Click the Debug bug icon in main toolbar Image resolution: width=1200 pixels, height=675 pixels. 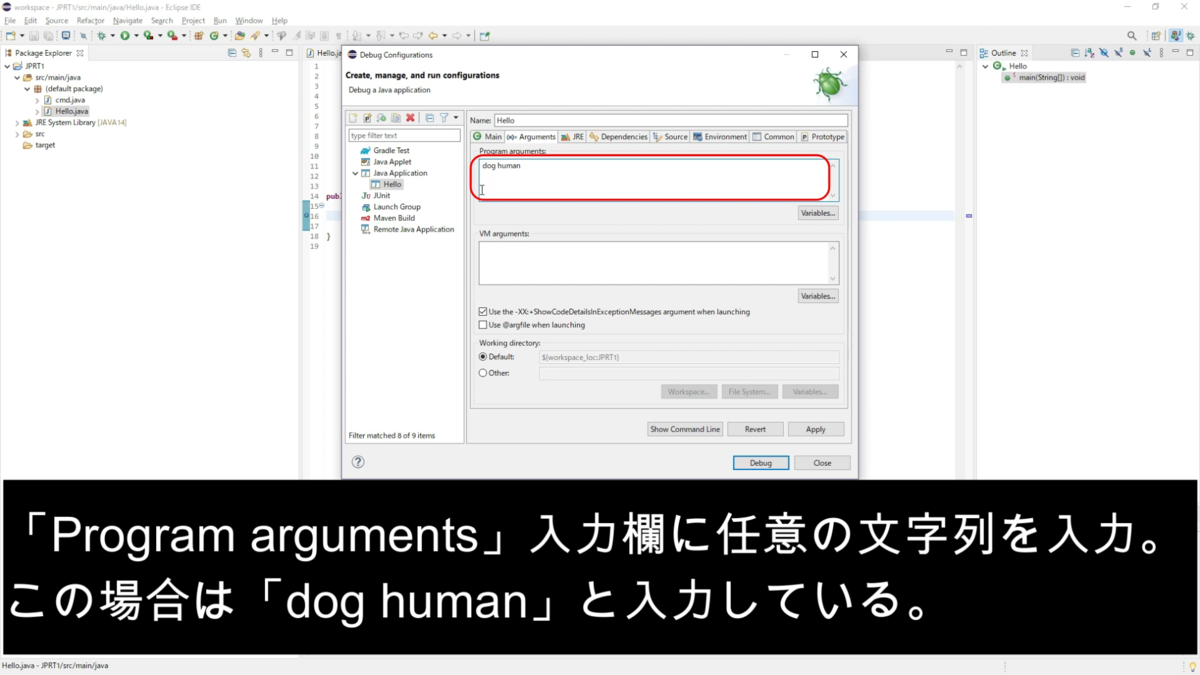tap(100, 36)
